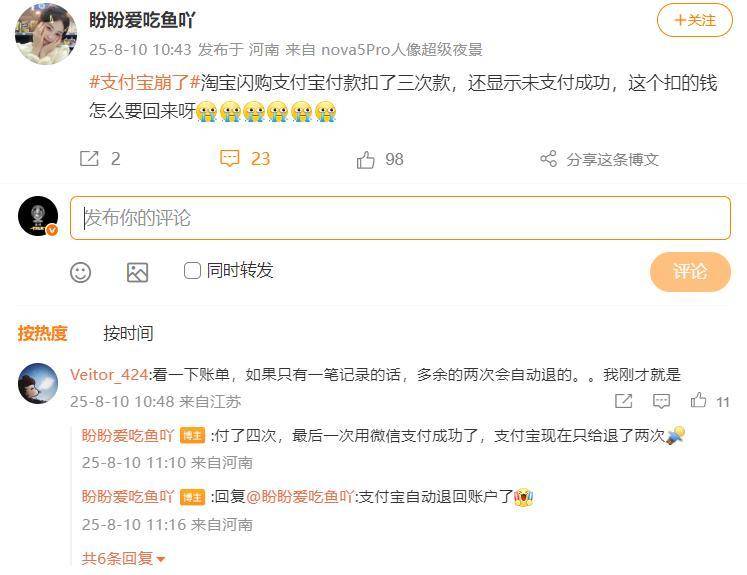747x575 pixels.
Task: Sort comments by 按热度
Action: (x=42, y=333)
